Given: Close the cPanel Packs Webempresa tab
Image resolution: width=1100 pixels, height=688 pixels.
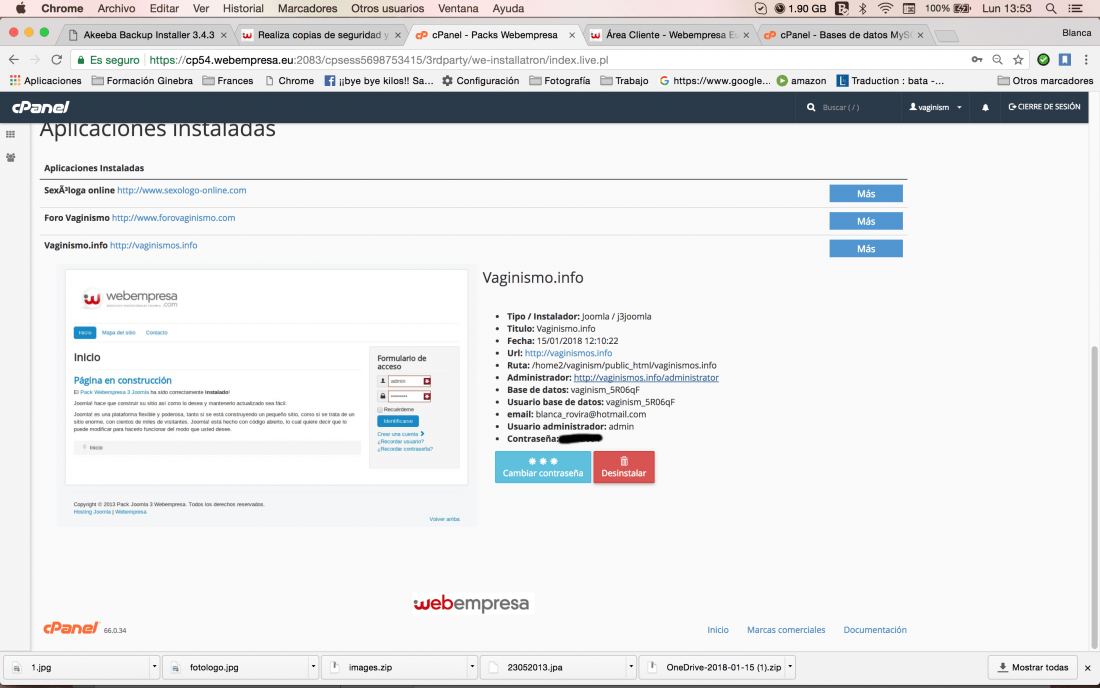Looking at the screenshot, I should (x=572, y=35).
